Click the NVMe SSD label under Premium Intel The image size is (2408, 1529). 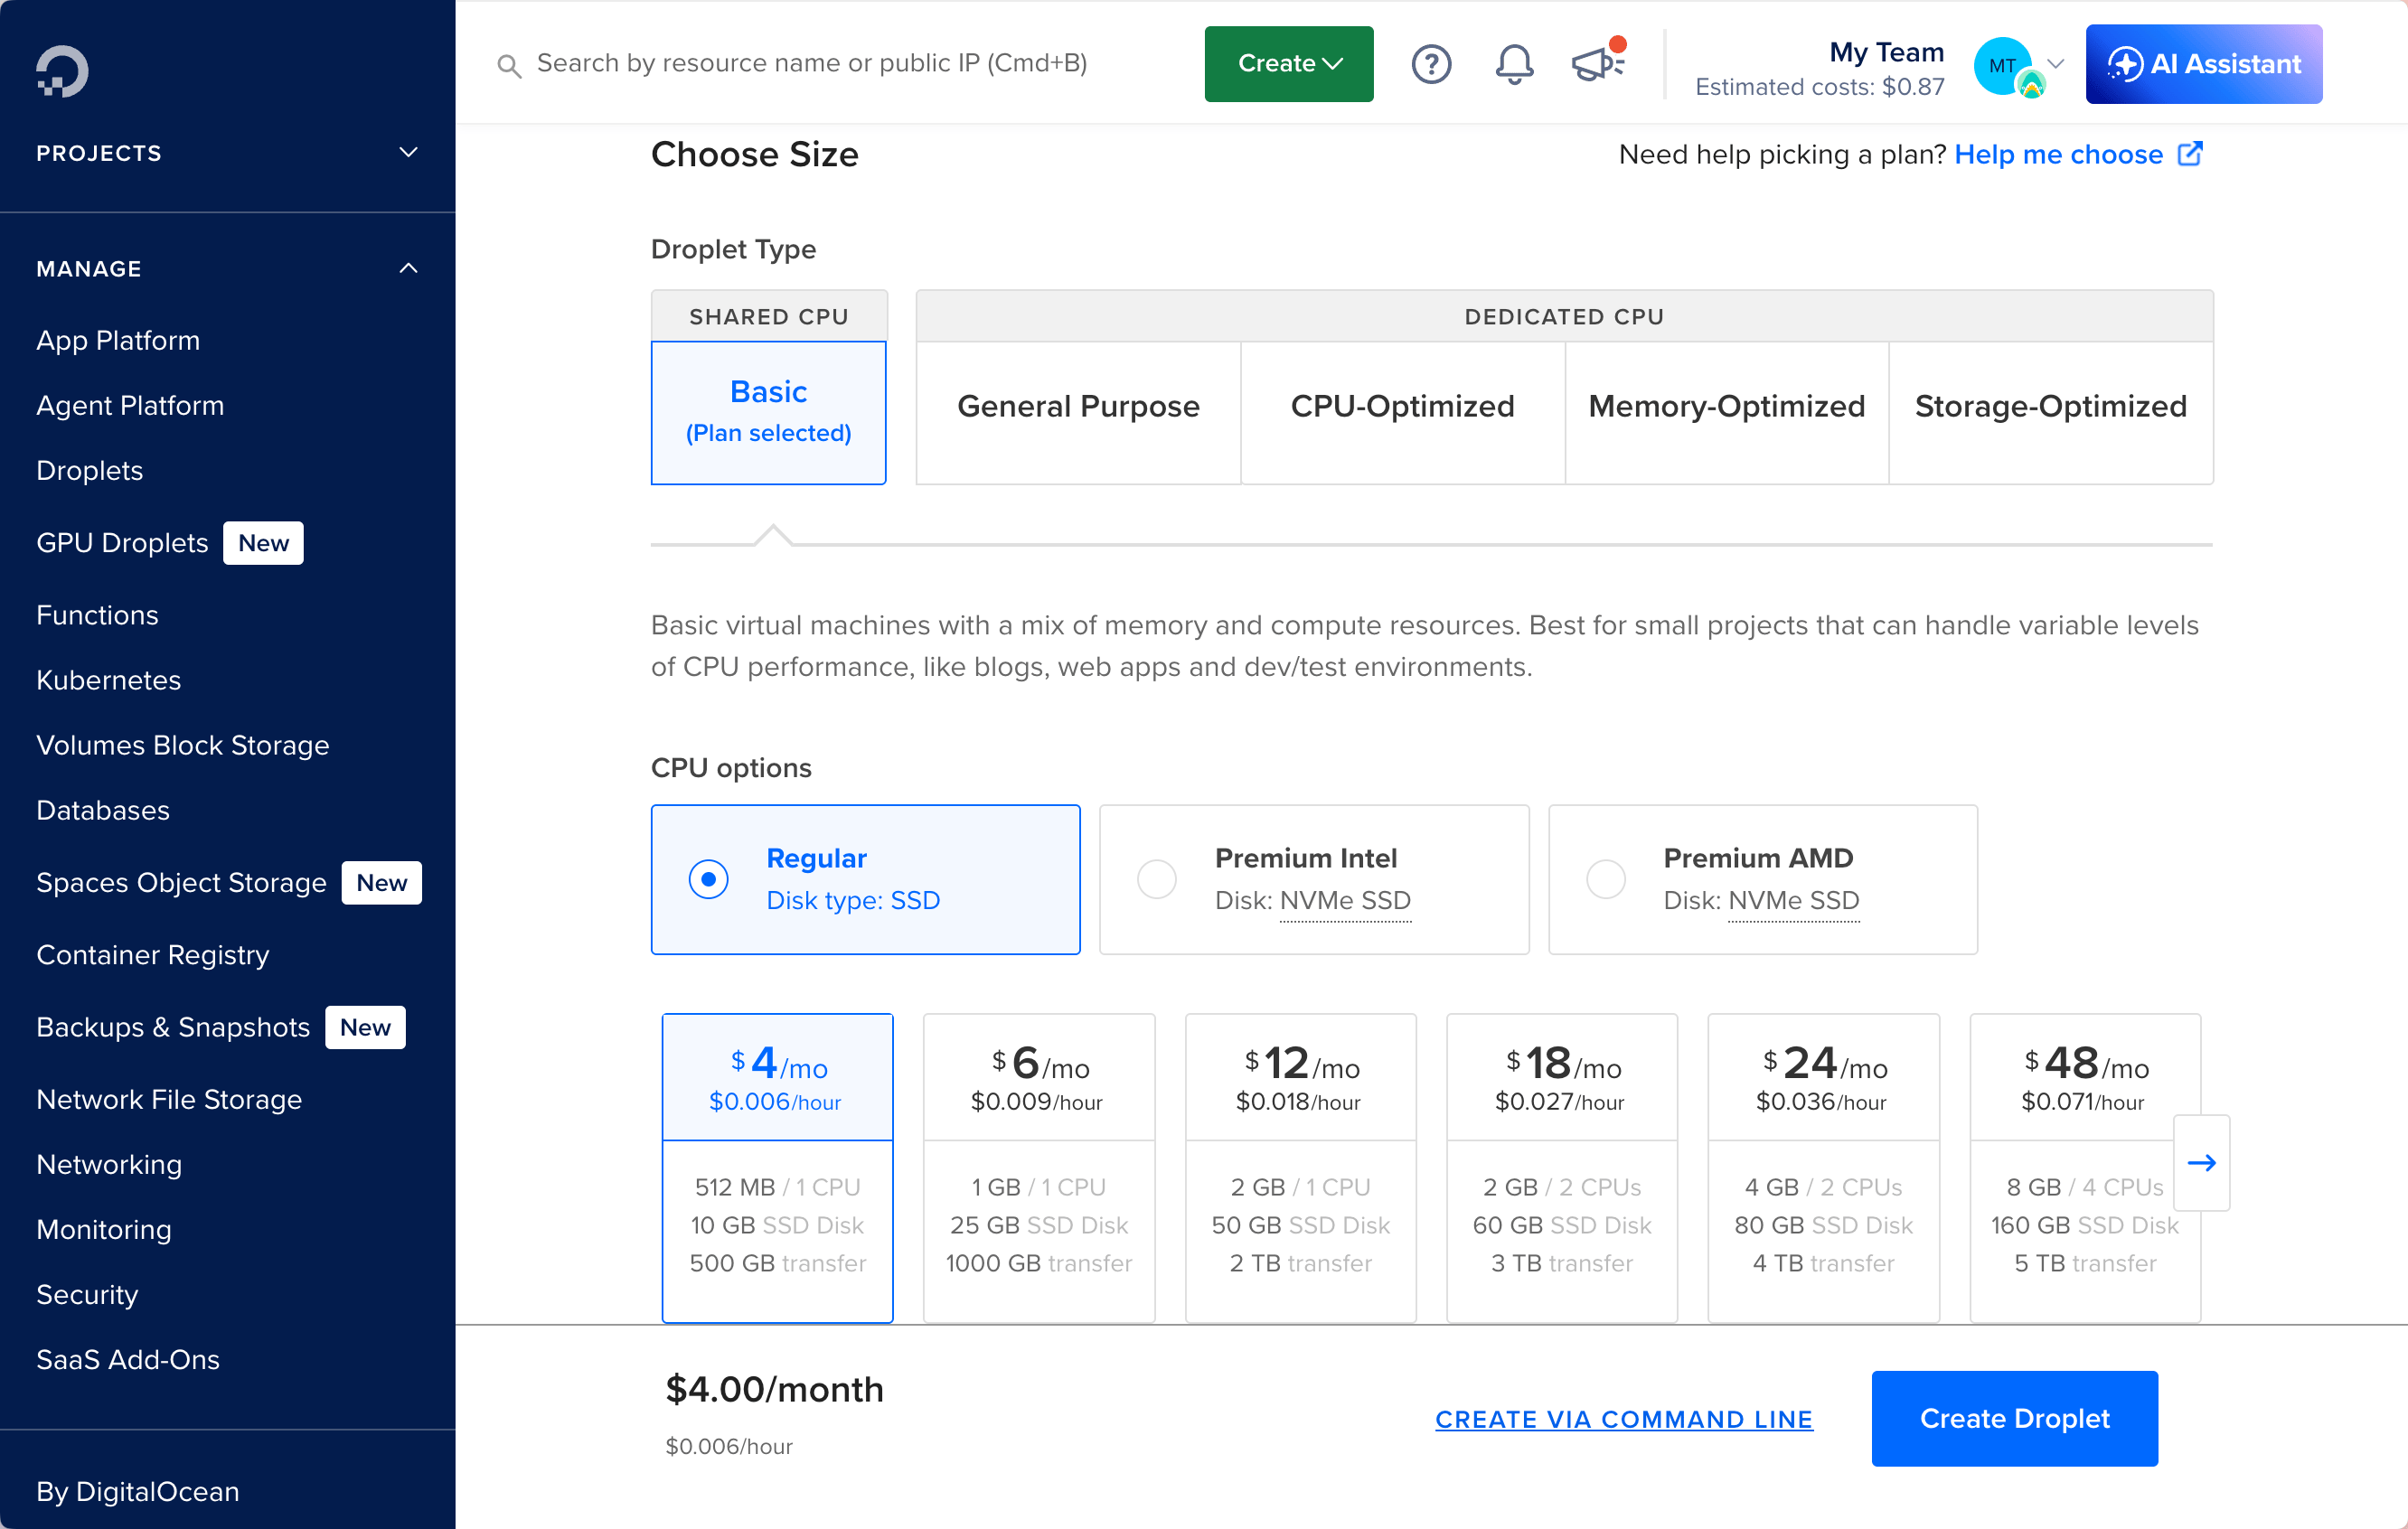pyautogui.click(x=1345, y=900)
